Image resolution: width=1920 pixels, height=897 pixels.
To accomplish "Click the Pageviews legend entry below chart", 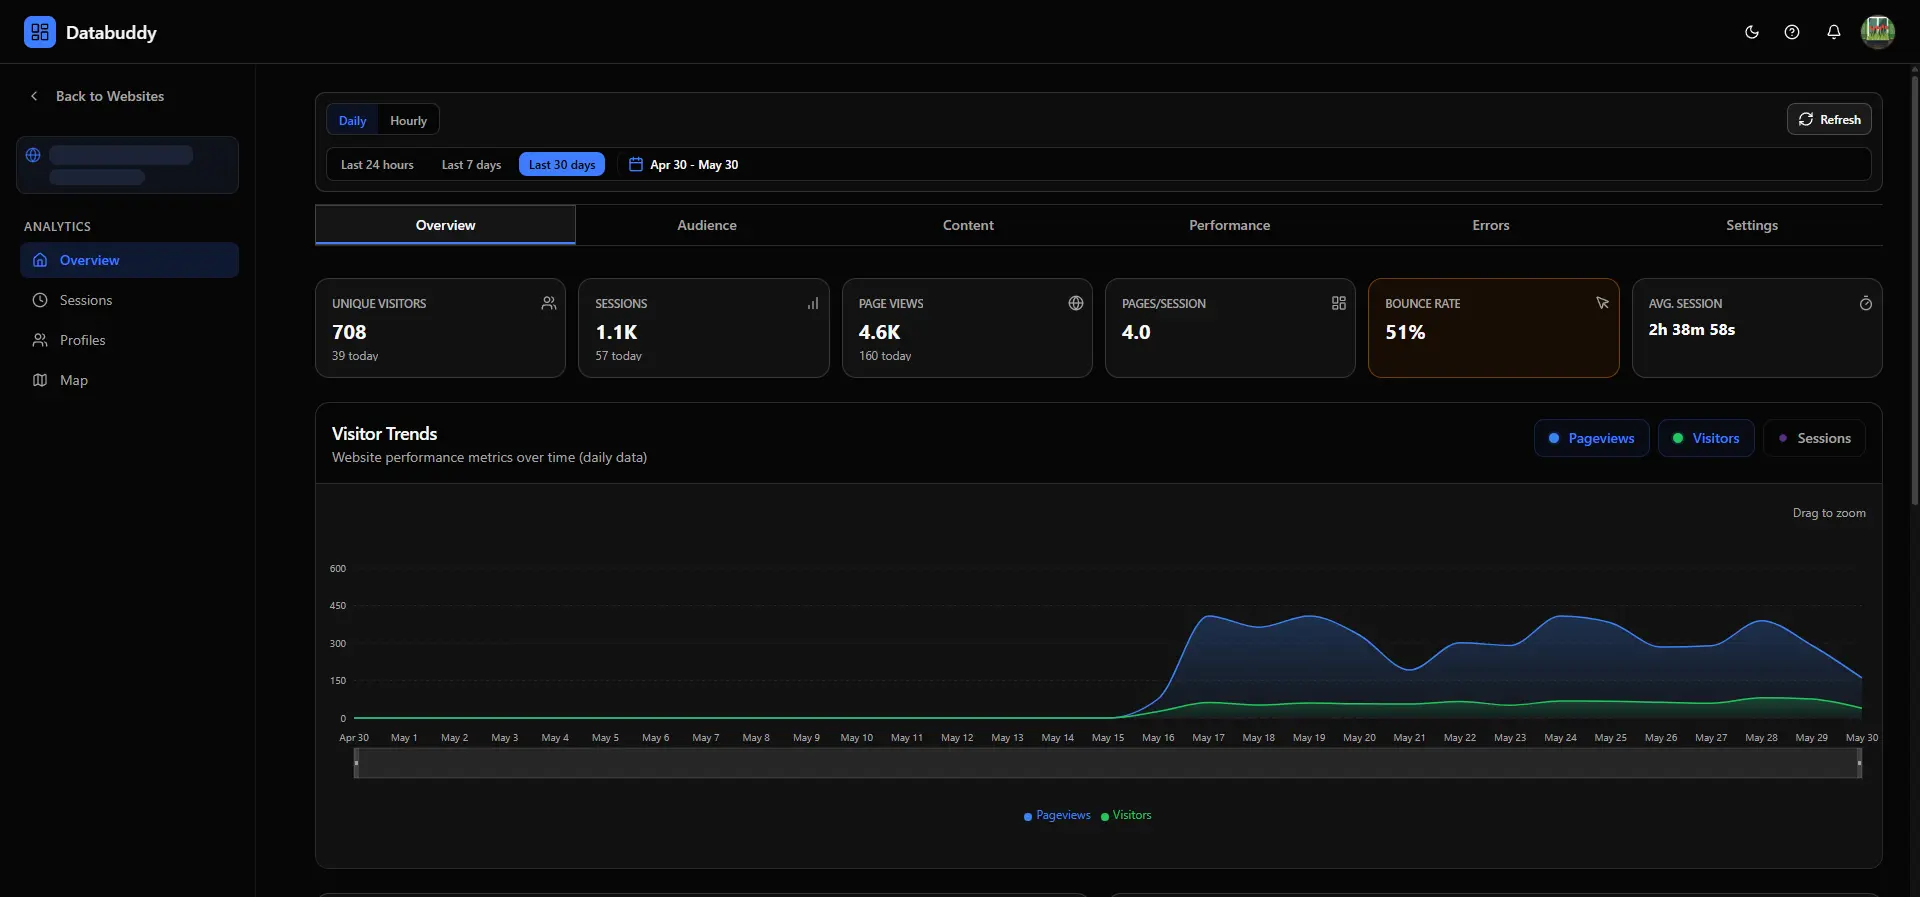I will tap(1057, 815).
